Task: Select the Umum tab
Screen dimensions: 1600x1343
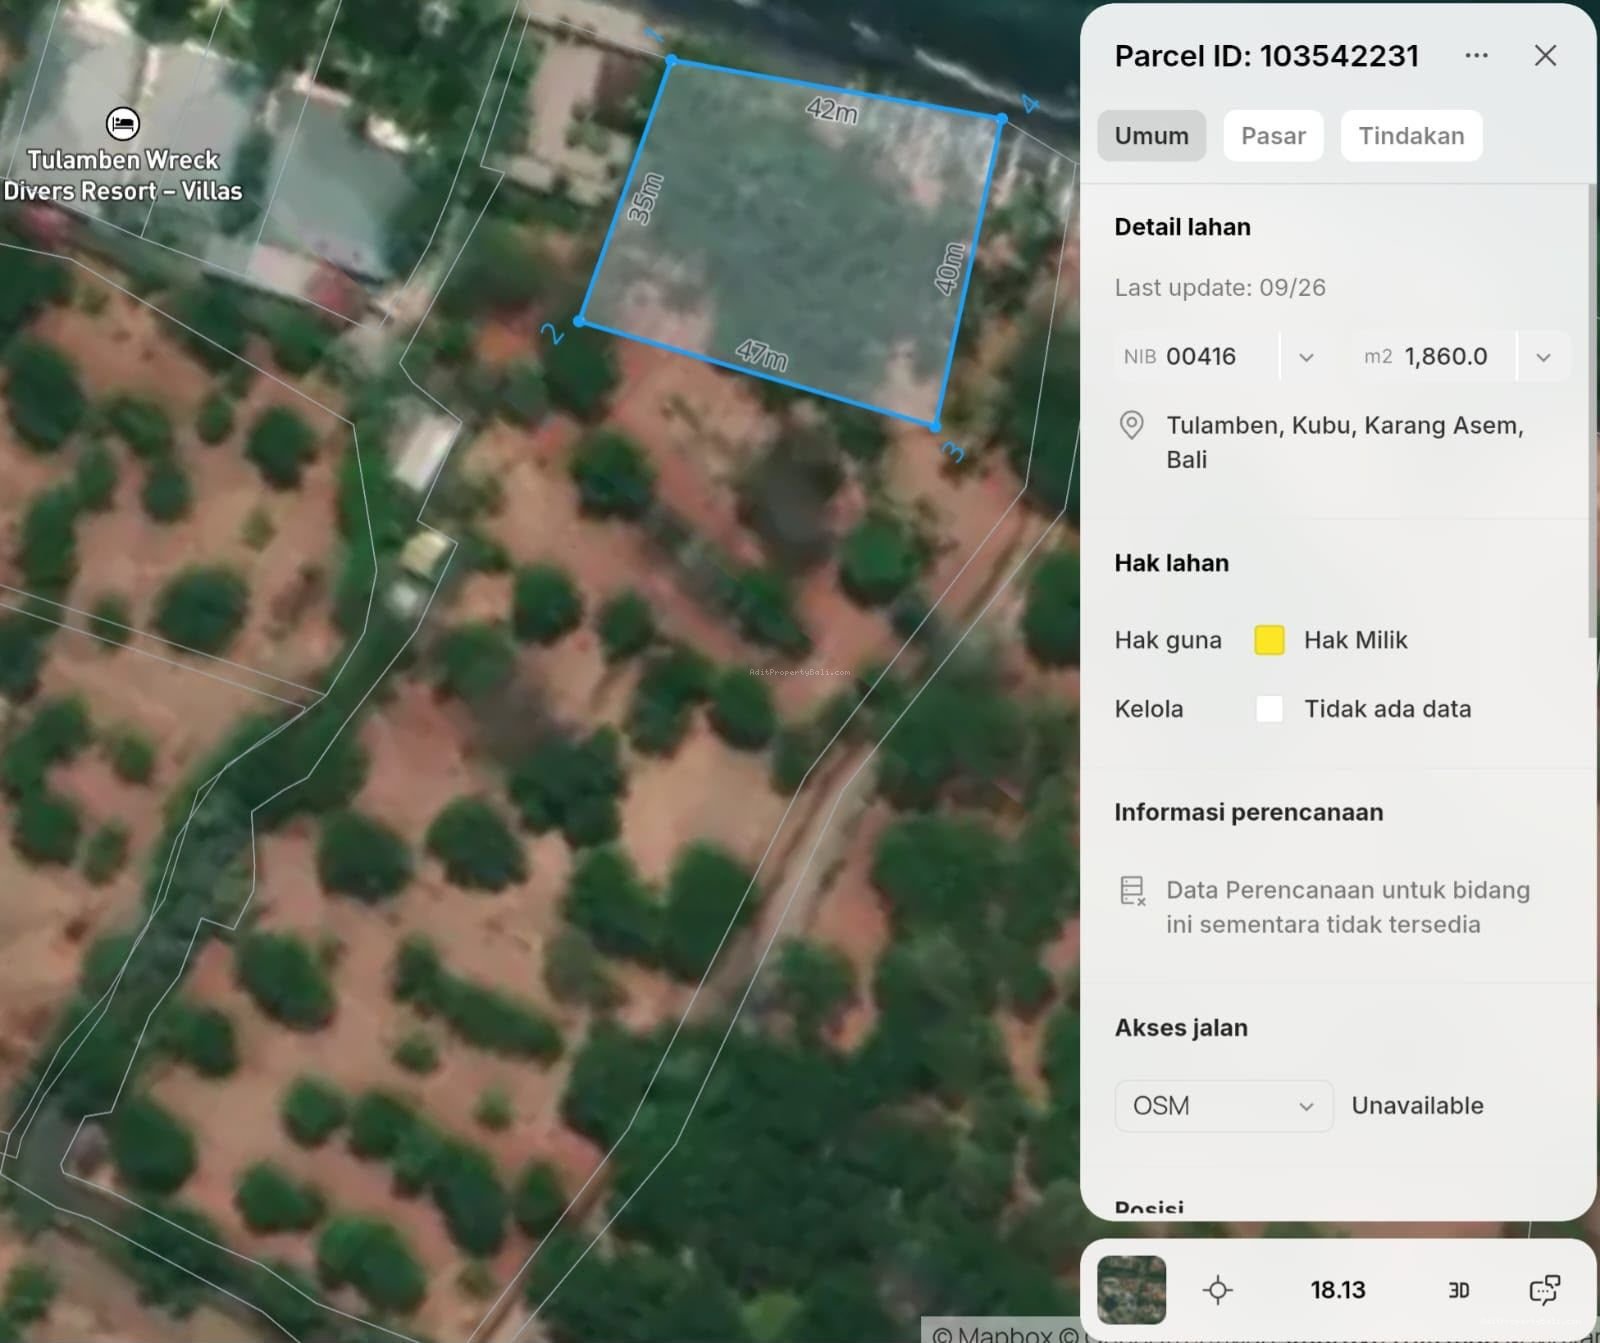Action: click(x=1152, y=136)
